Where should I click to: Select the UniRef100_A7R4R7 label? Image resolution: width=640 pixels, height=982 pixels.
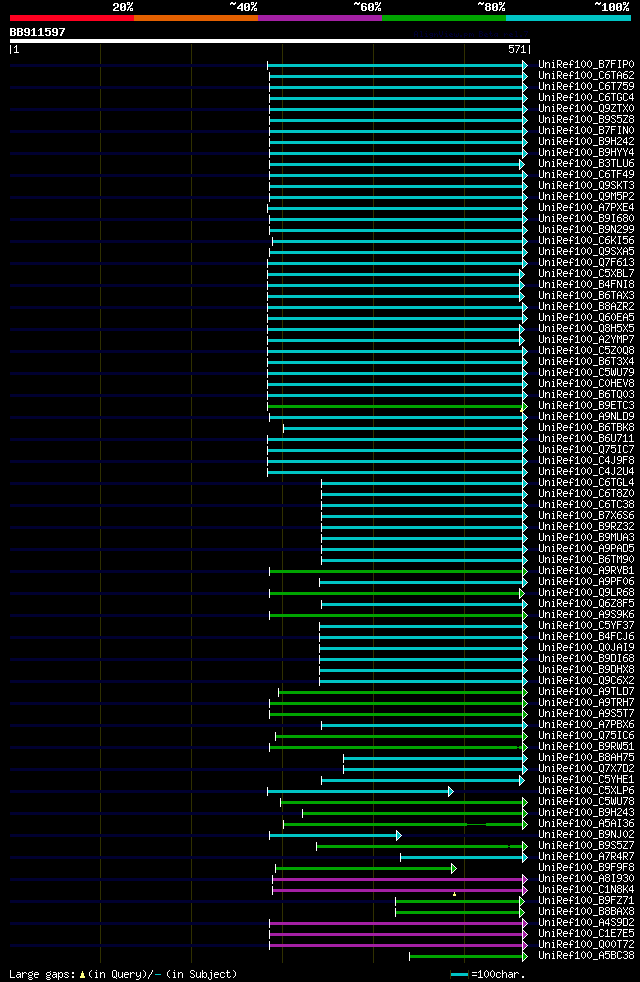click(x=586, y=856)
